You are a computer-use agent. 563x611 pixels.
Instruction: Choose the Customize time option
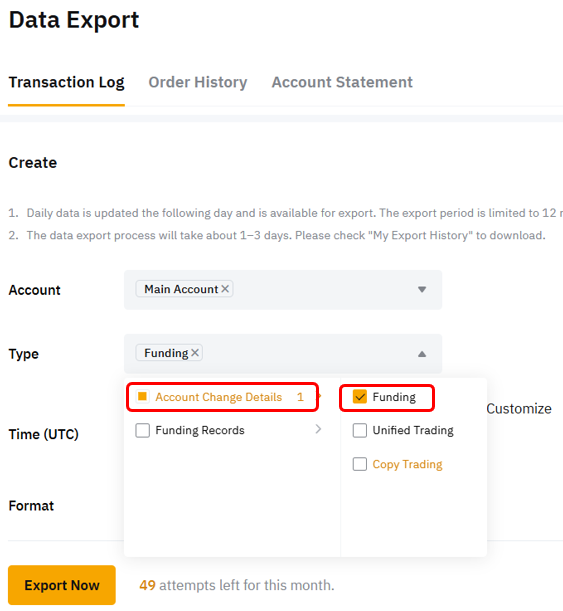pos(519,409)
